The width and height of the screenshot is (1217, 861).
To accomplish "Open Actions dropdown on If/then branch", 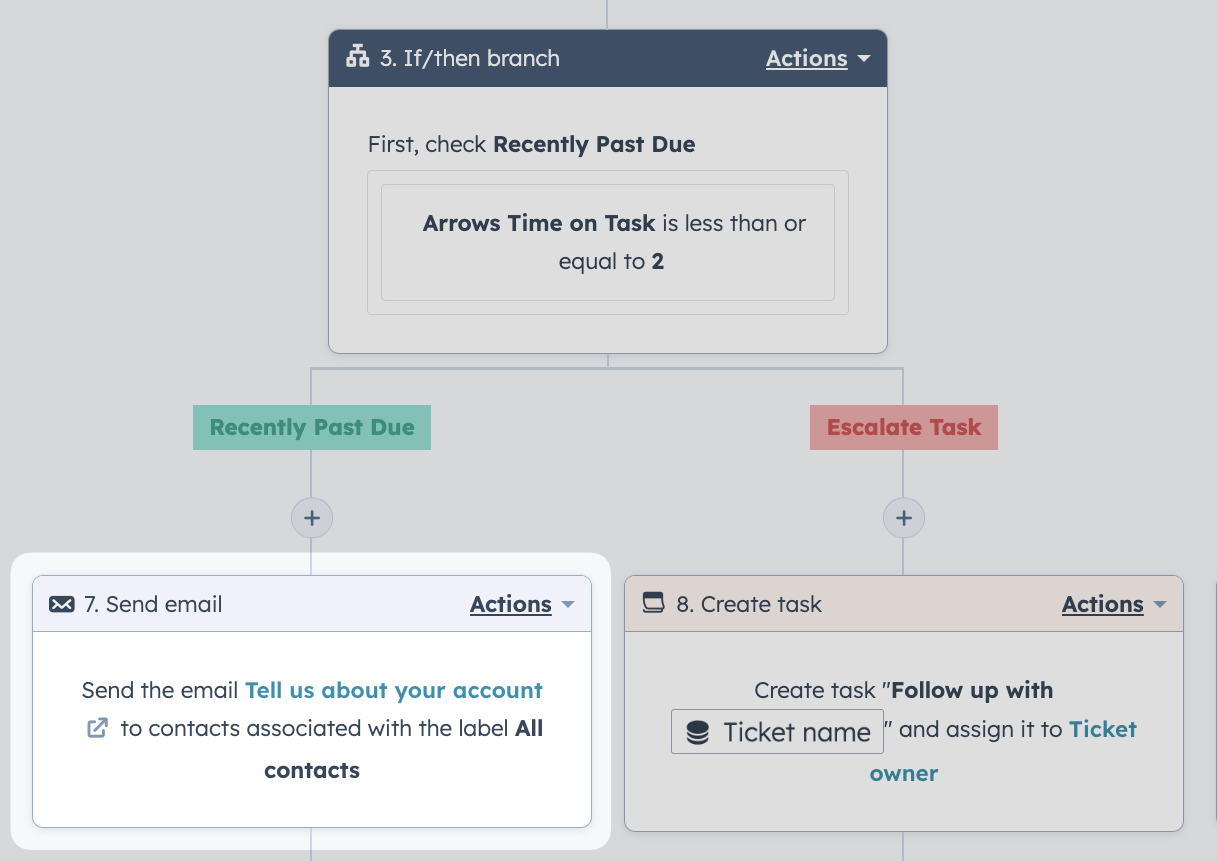I will tap(818, 58).
